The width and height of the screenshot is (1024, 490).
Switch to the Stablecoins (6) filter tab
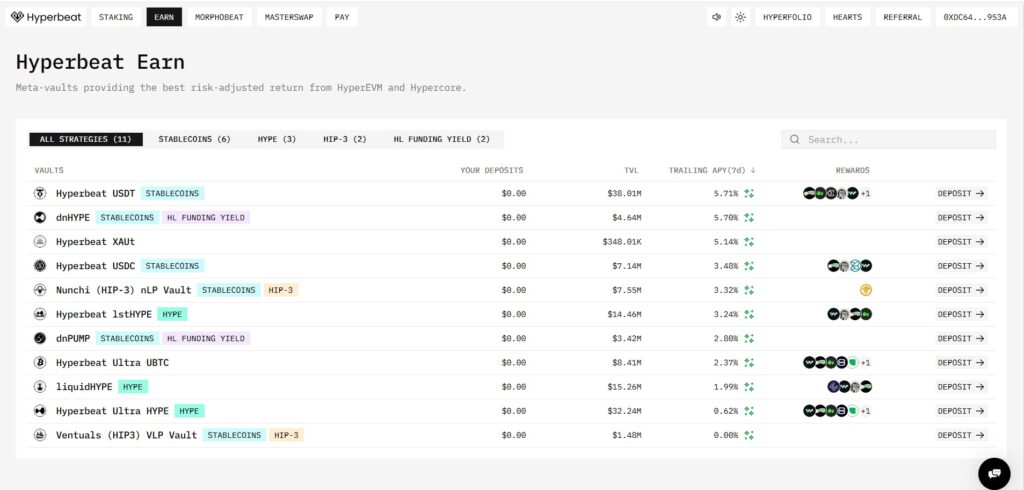point(194,139)
